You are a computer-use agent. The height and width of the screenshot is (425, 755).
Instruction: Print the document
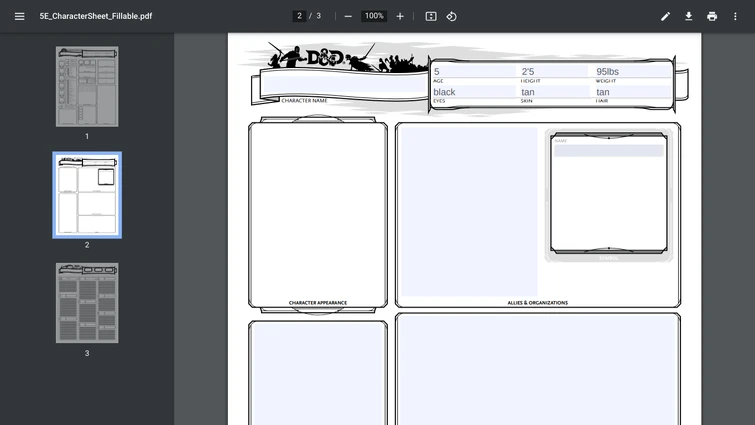click(712, 16)
